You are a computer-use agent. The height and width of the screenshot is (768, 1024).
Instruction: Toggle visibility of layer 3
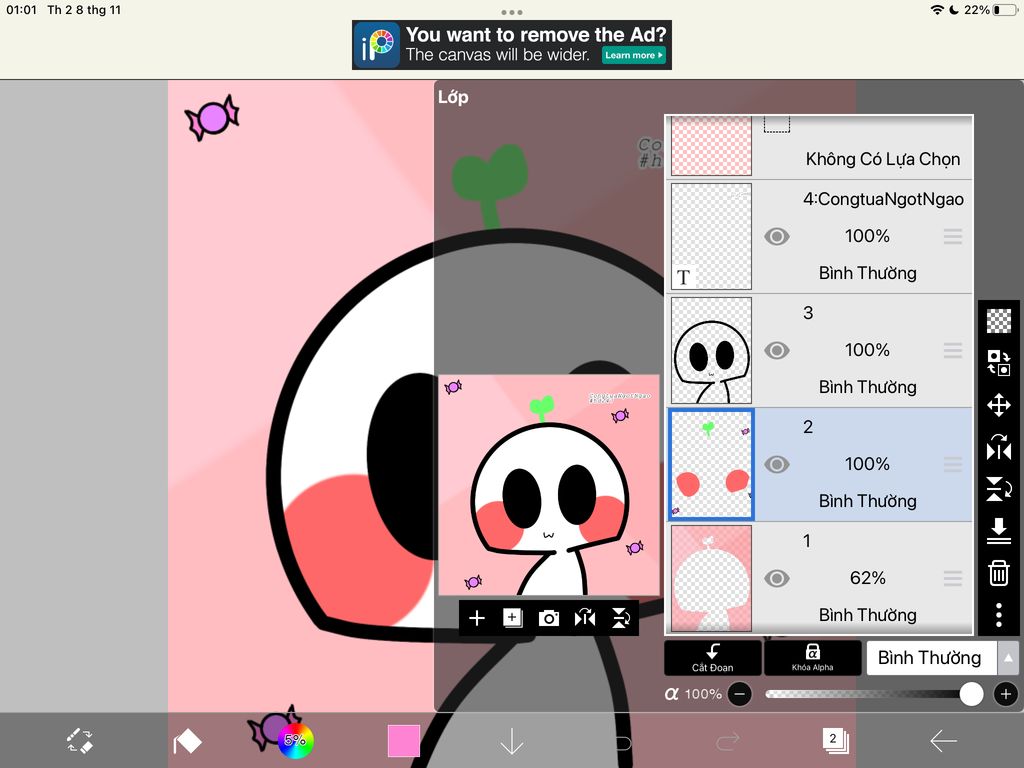776,351
